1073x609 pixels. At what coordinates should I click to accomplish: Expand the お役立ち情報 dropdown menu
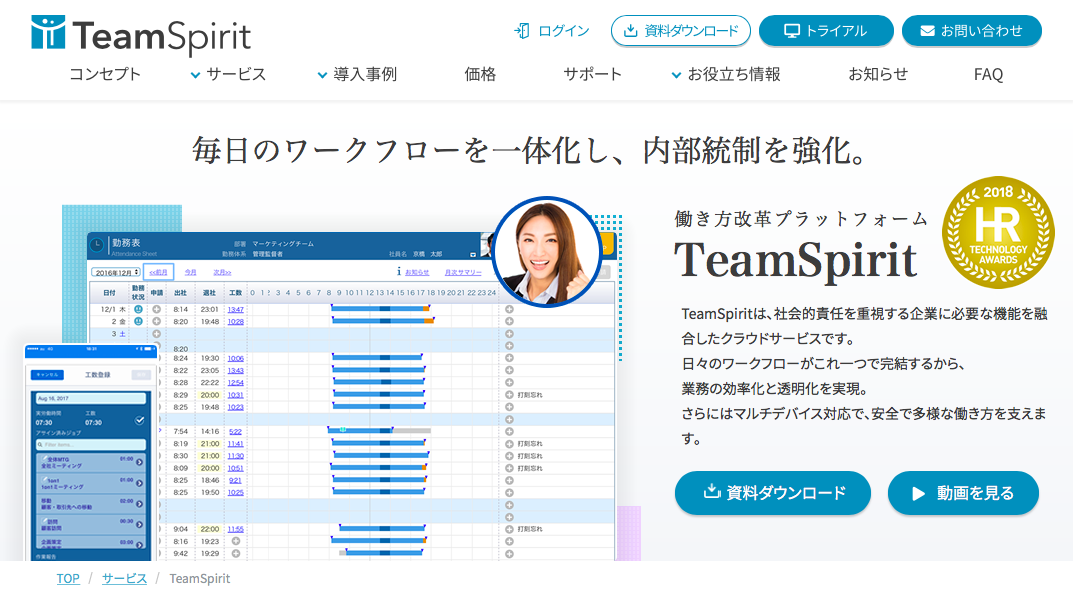726,74
